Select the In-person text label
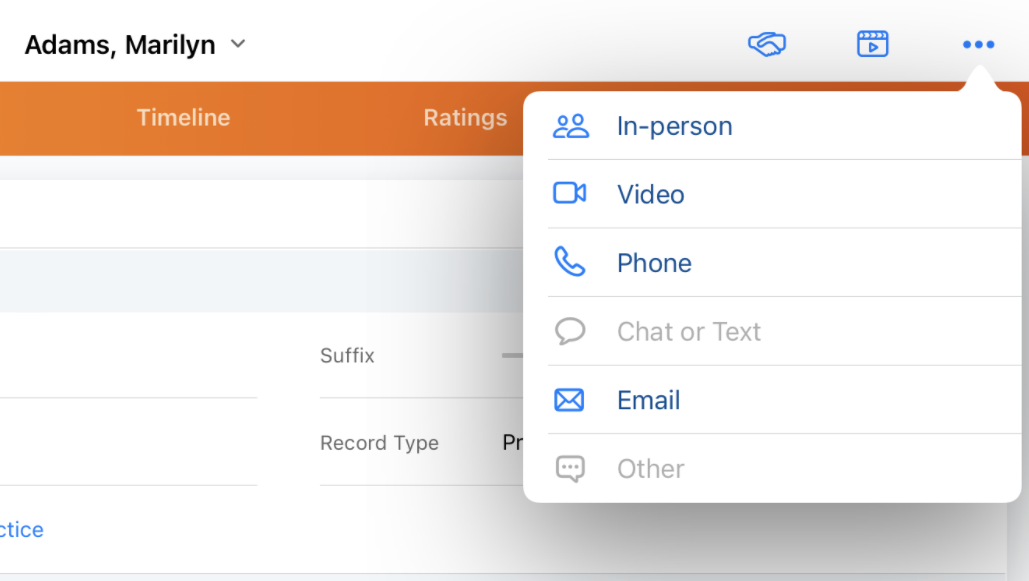 (674, 126)
